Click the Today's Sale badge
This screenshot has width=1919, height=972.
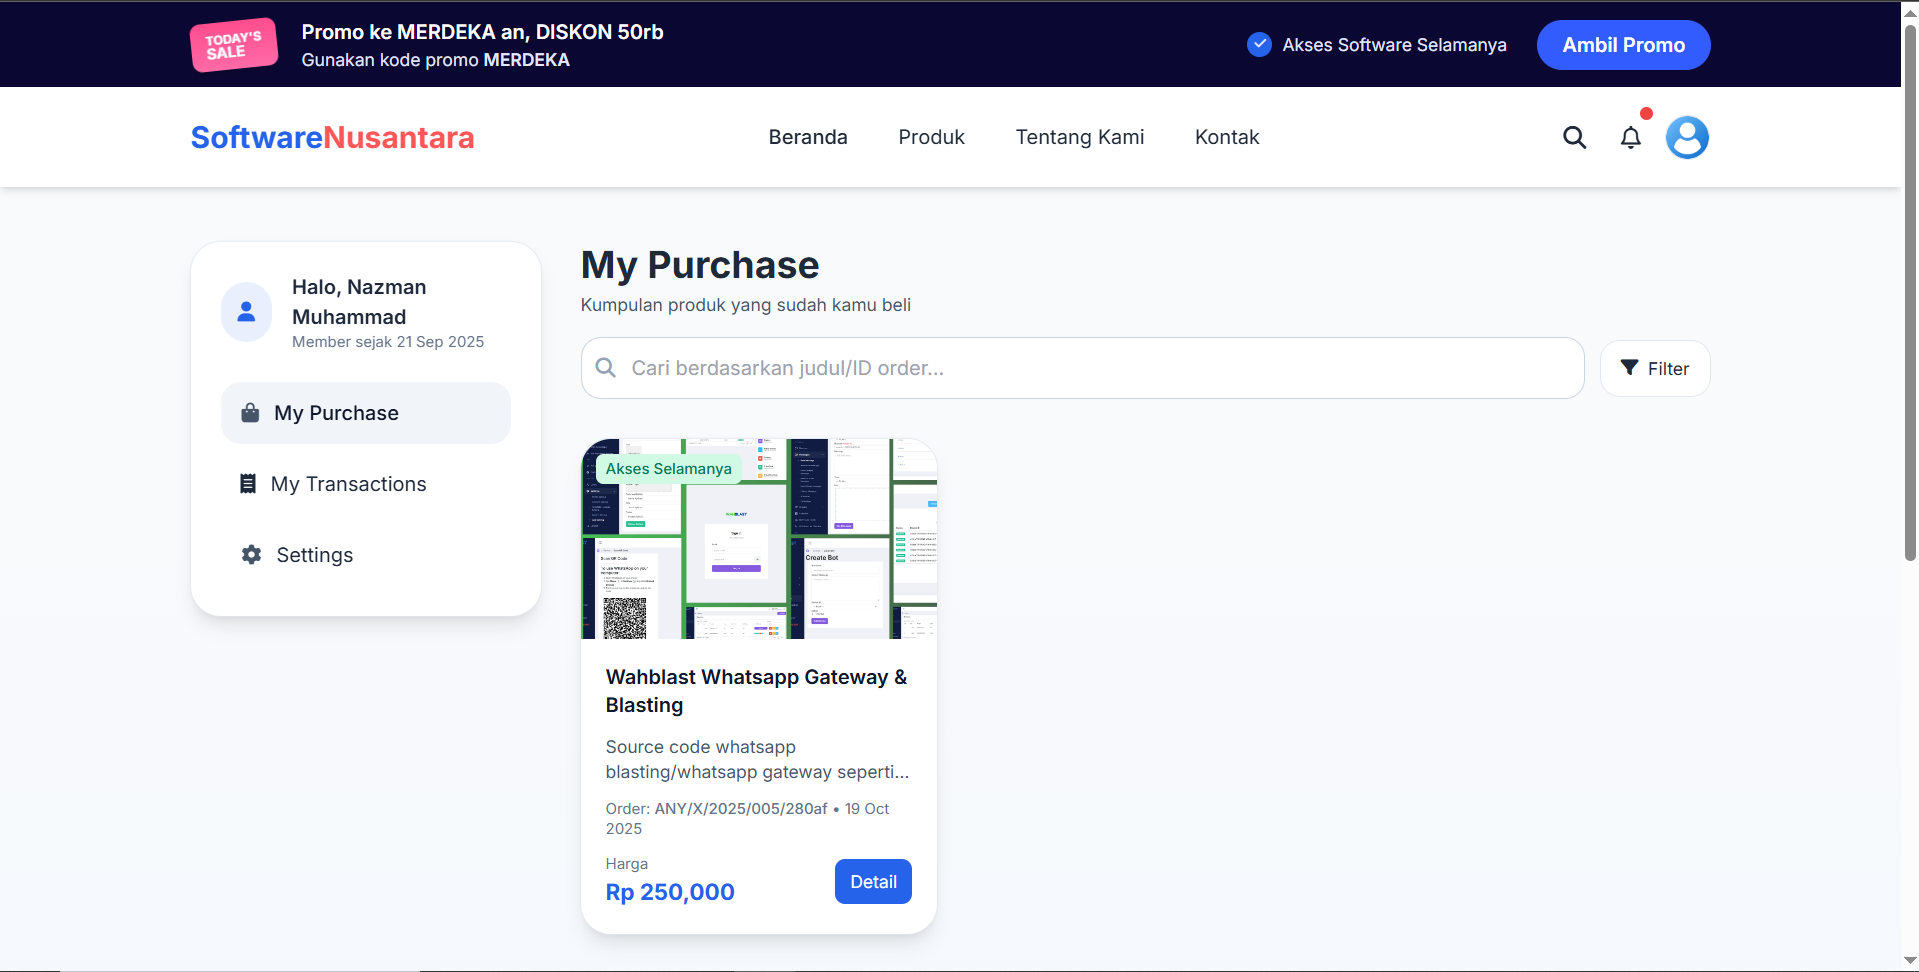click(x=234, y=45)
